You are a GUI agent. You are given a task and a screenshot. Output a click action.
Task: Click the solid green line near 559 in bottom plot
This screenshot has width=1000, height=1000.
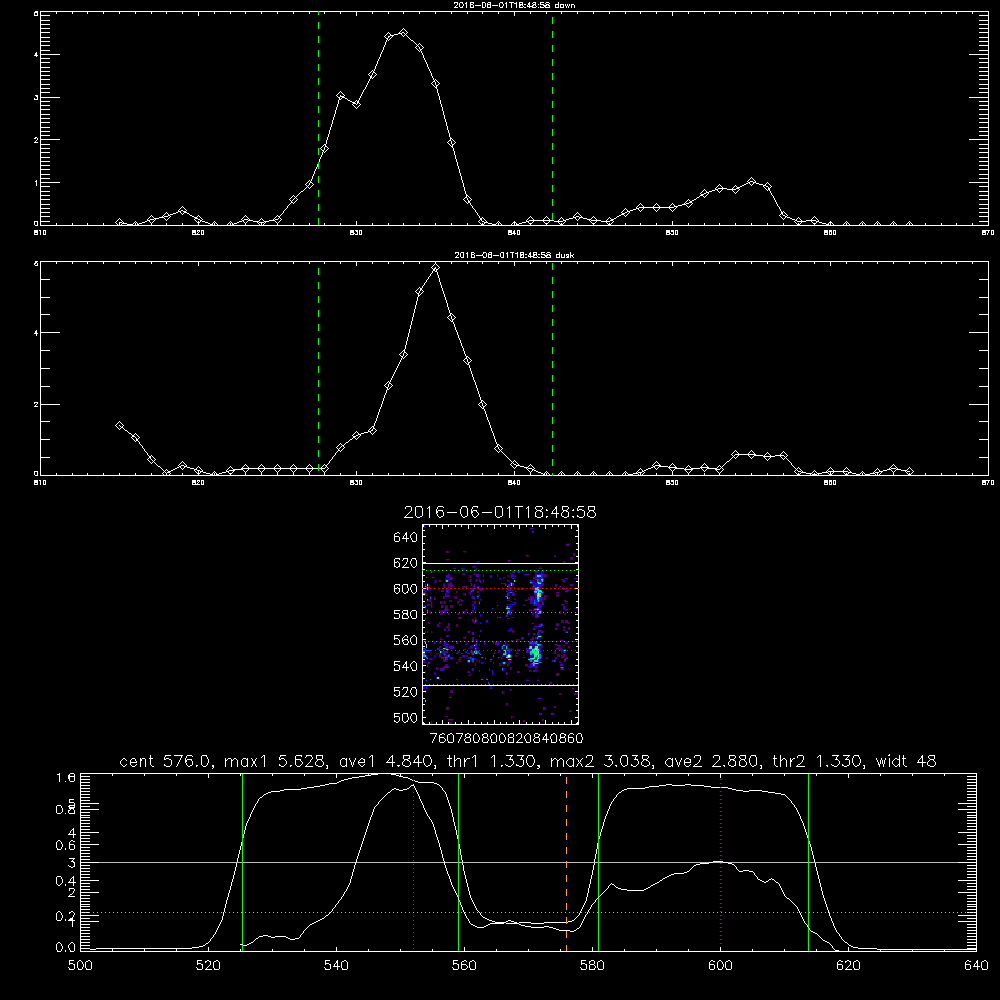point(459,861)
